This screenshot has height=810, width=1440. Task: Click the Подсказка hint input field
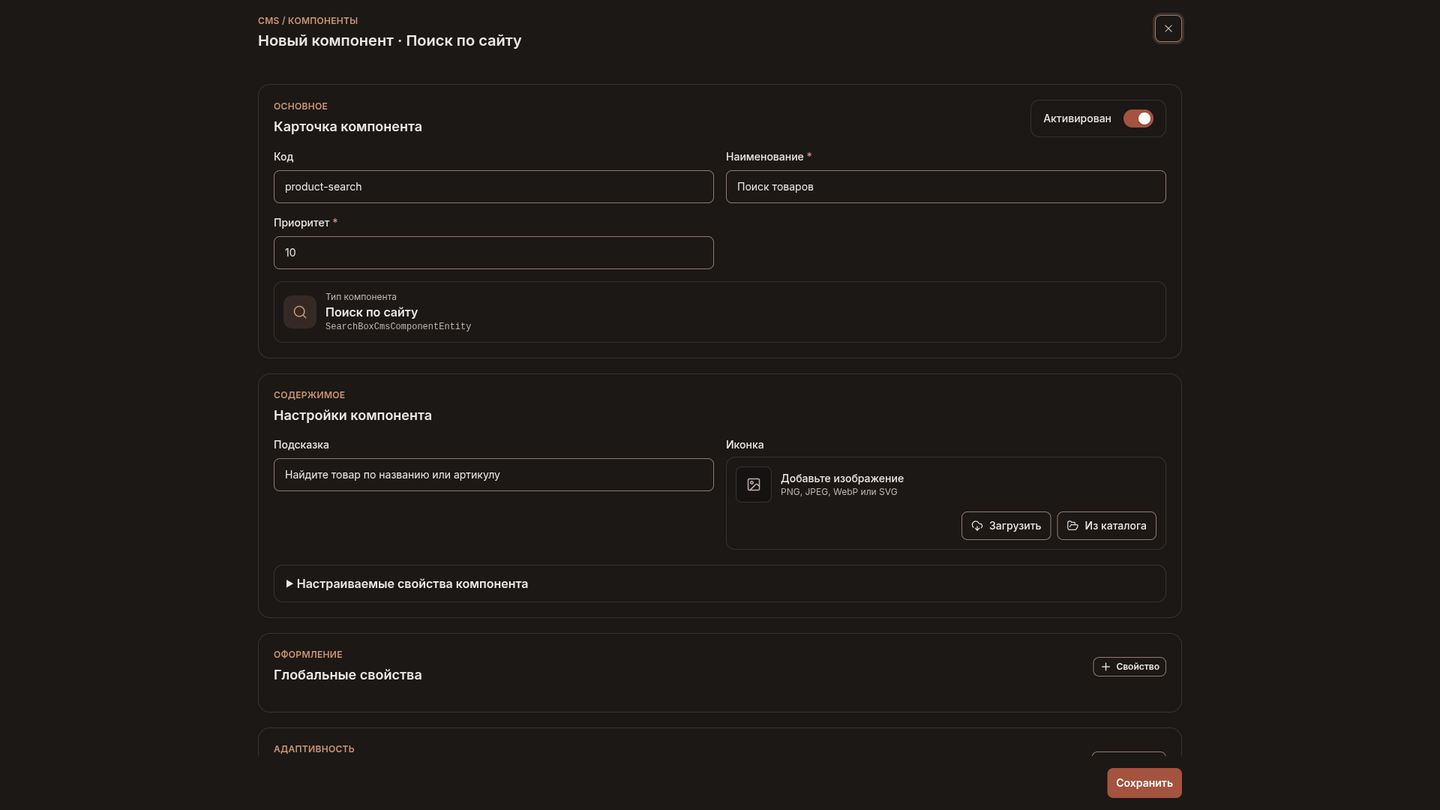pyautogui.click(x=494, y=475)
